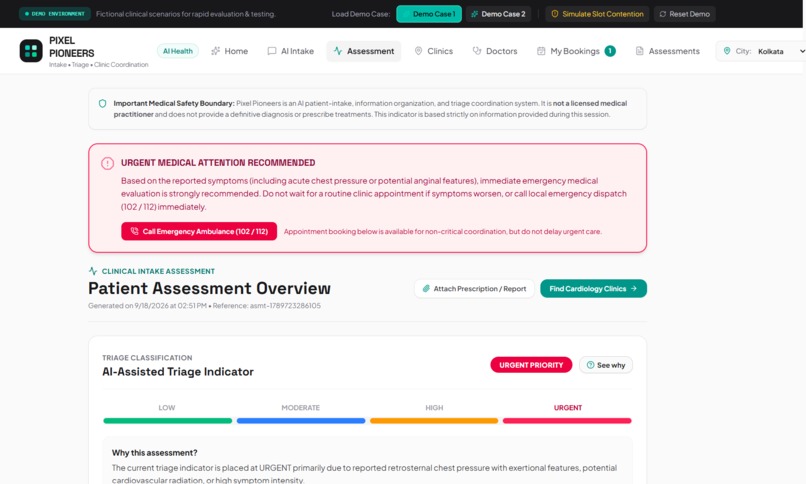The height and width of the screenshot is (484, 806).
Task: Select the red URGENT triage bar
Action: pos(567,421)
